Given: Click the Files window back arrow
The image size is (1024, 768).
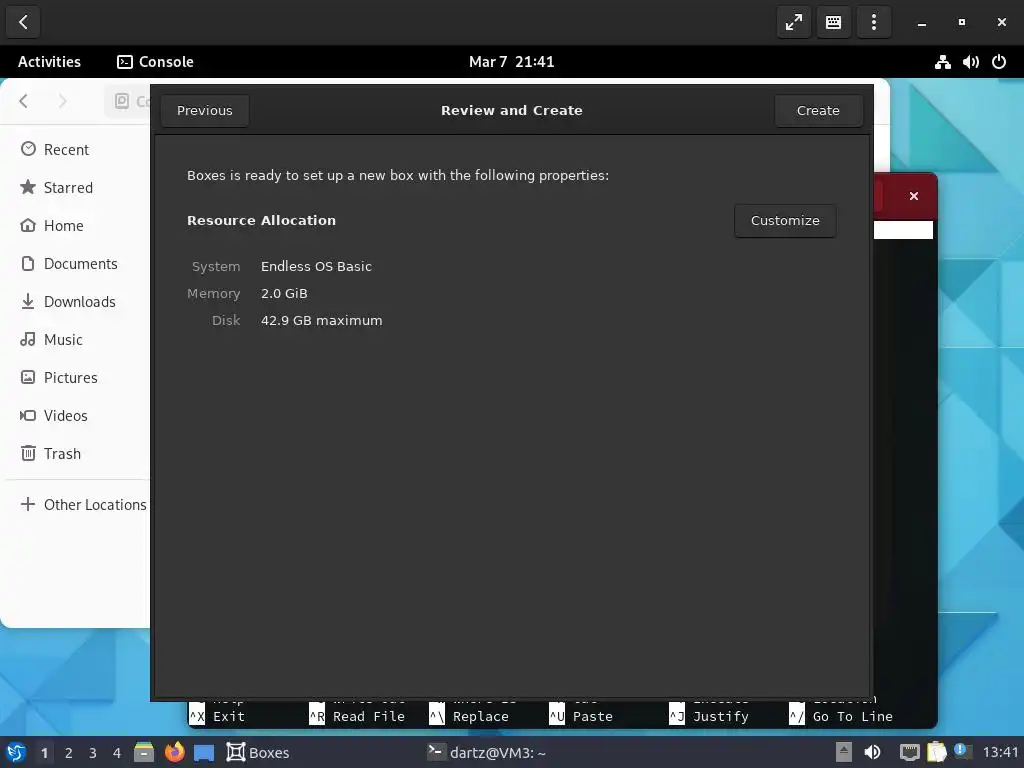Looking at the screenshot, I should [x=24, y=101].
